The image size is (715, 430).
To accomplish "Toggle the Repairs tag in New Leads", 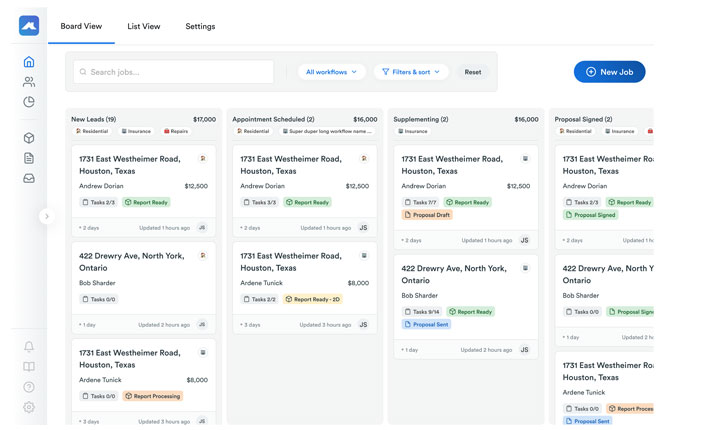I will click(x=175, y=131).
